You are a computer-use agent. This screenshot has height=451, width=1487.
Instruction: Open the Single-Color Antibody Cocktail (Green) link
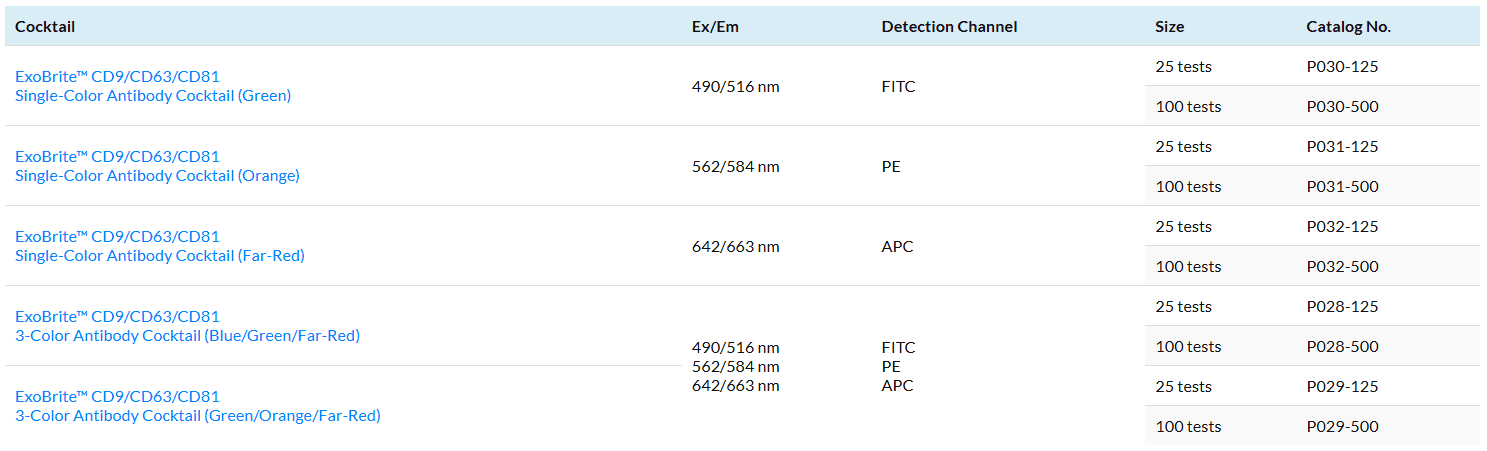153,86
